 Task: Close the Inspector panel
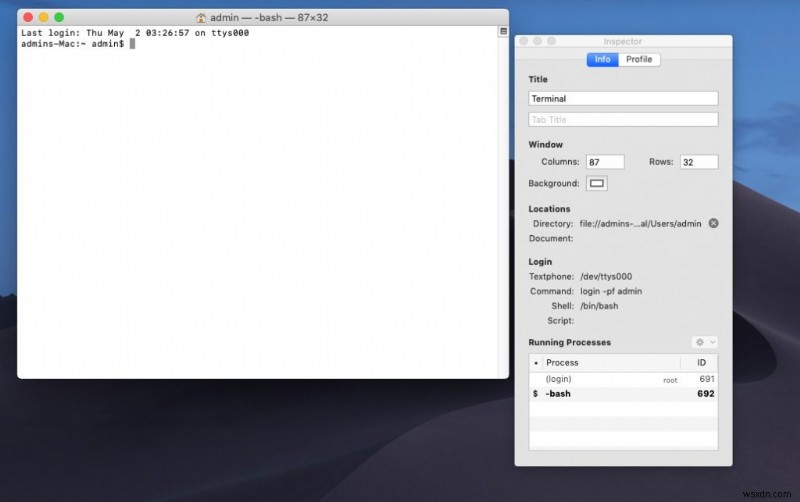point(523,41)
